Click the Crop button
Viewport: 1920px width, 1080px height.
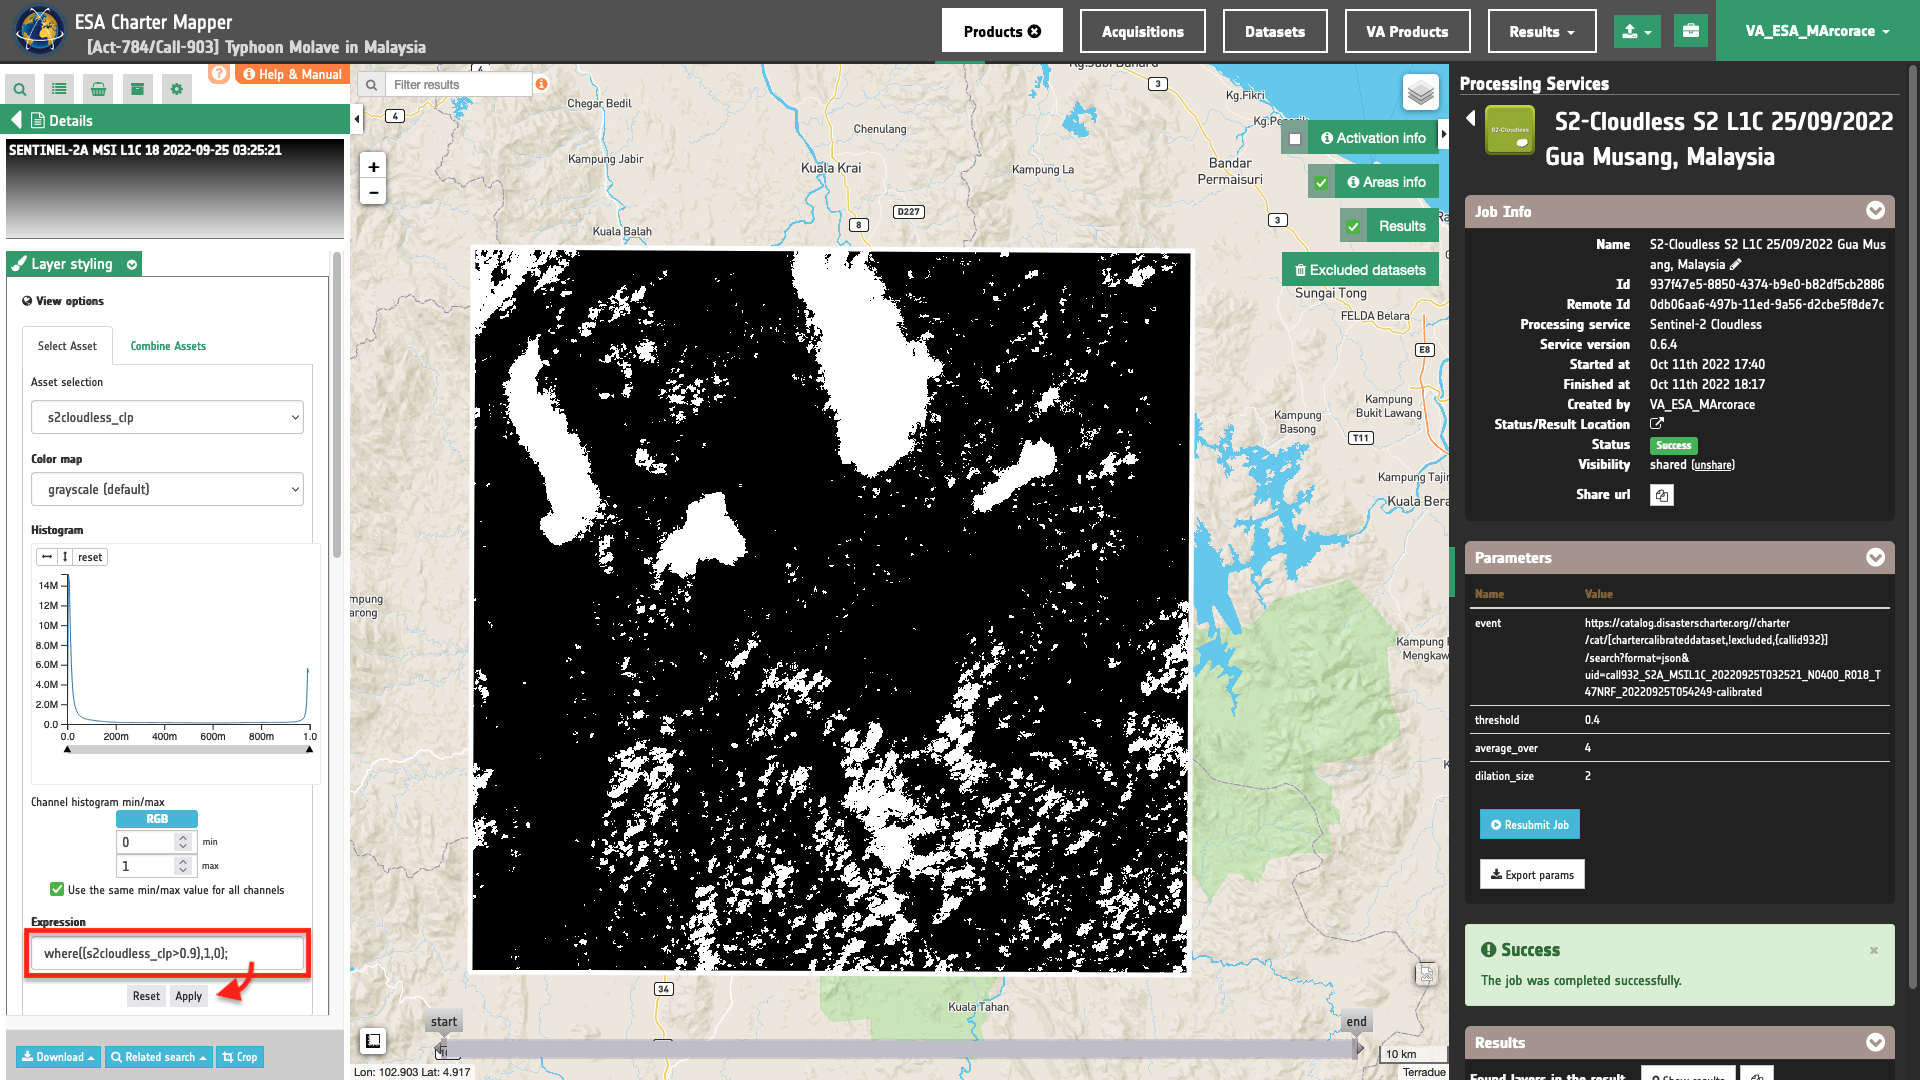(240, 1057)
